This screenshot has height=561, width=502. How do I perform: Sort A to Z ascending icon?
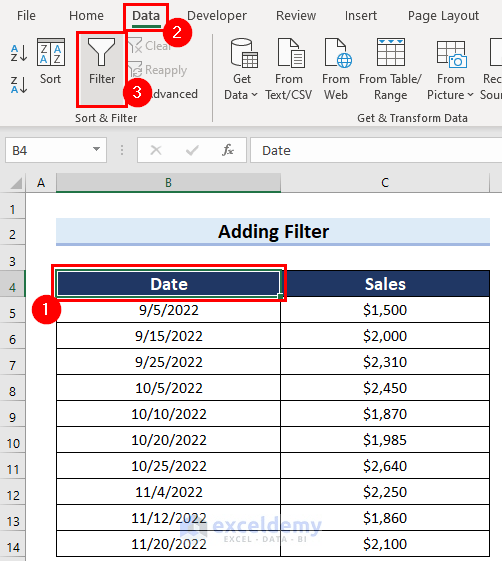[x=19, y=53]
